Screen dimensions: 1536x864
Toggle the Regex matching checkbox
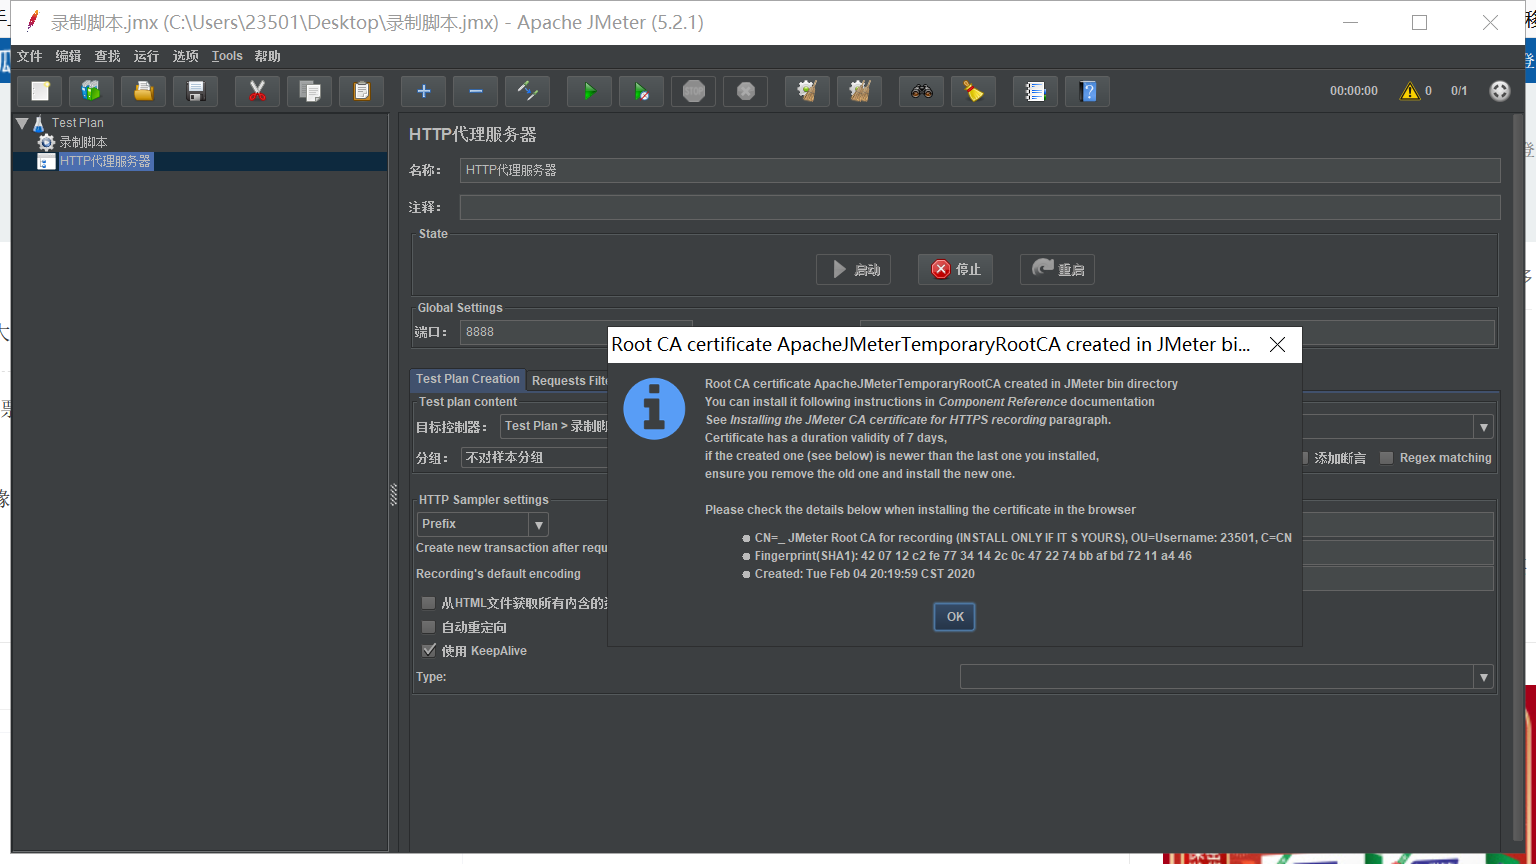tap(1386, 458)
